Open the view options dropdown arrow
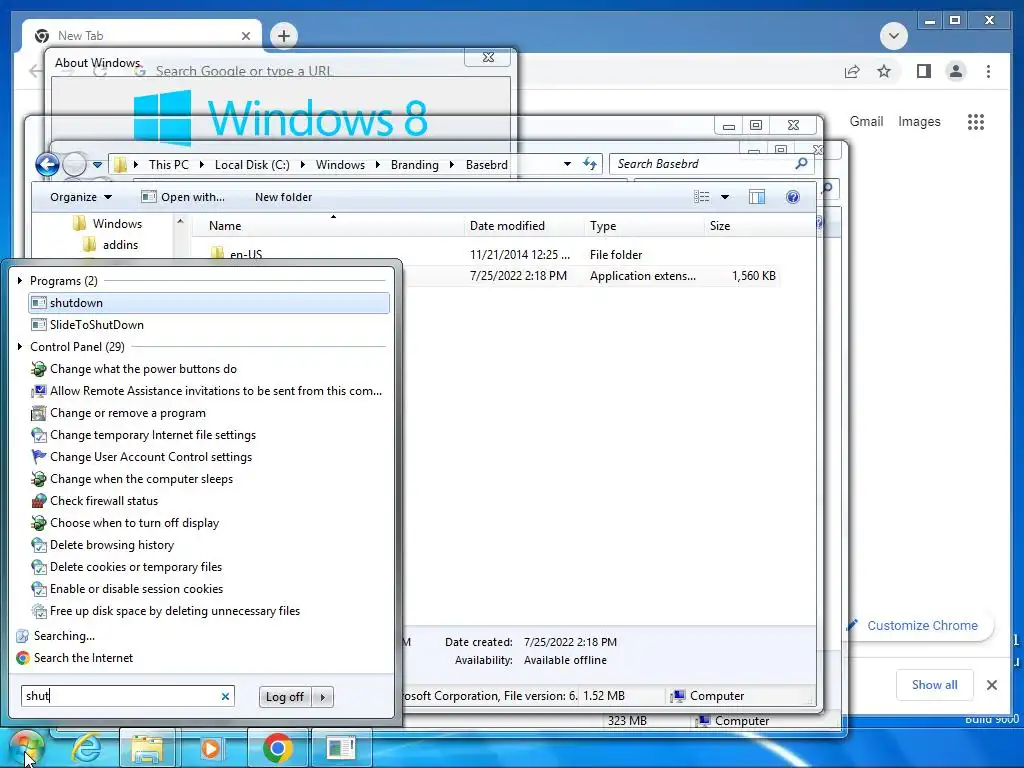Screen dimensions: 1024x768 [x=725, y=197]
